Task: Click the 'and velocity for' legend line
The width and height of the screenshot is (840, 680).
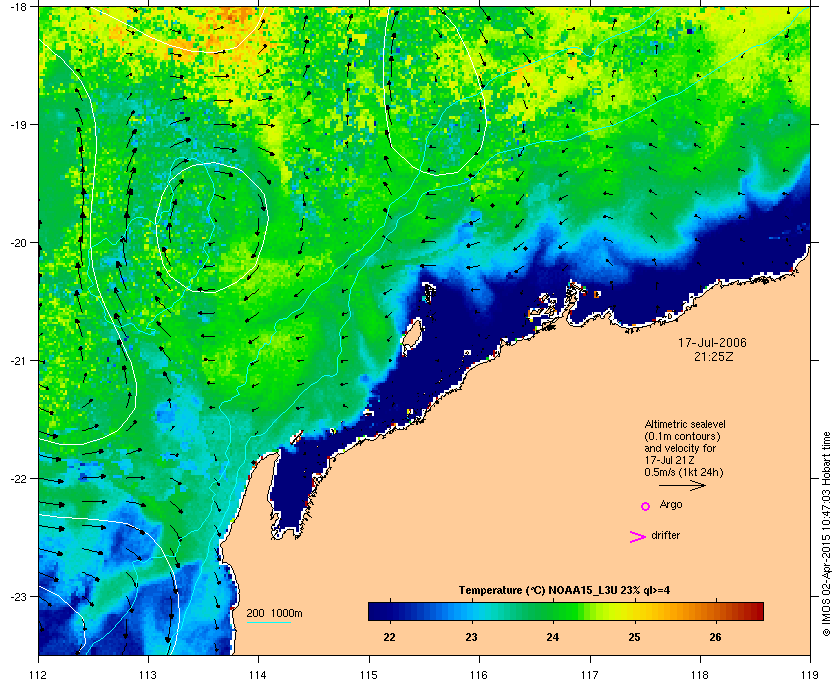Action: point(680,448)
